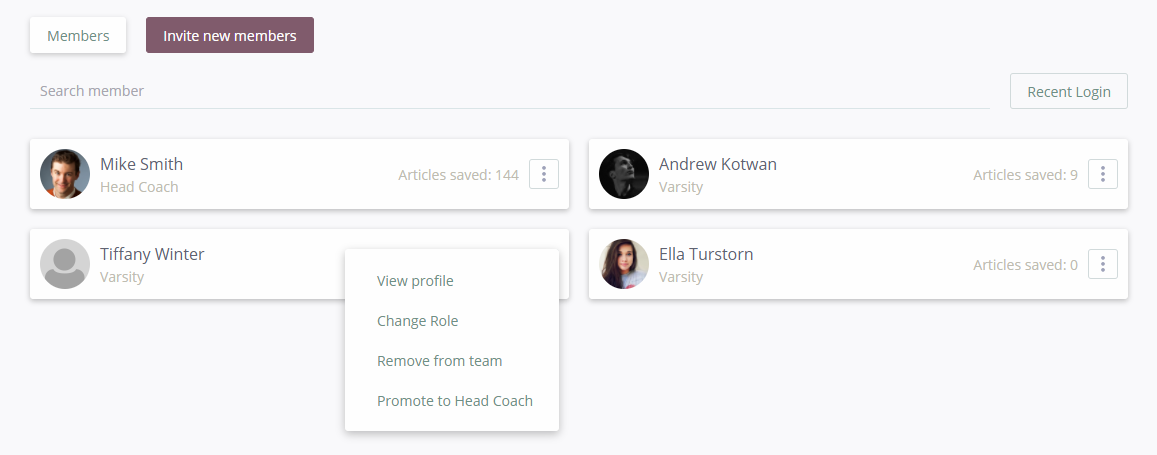Click the Ella Turstorn name

[x=705, y=254]
